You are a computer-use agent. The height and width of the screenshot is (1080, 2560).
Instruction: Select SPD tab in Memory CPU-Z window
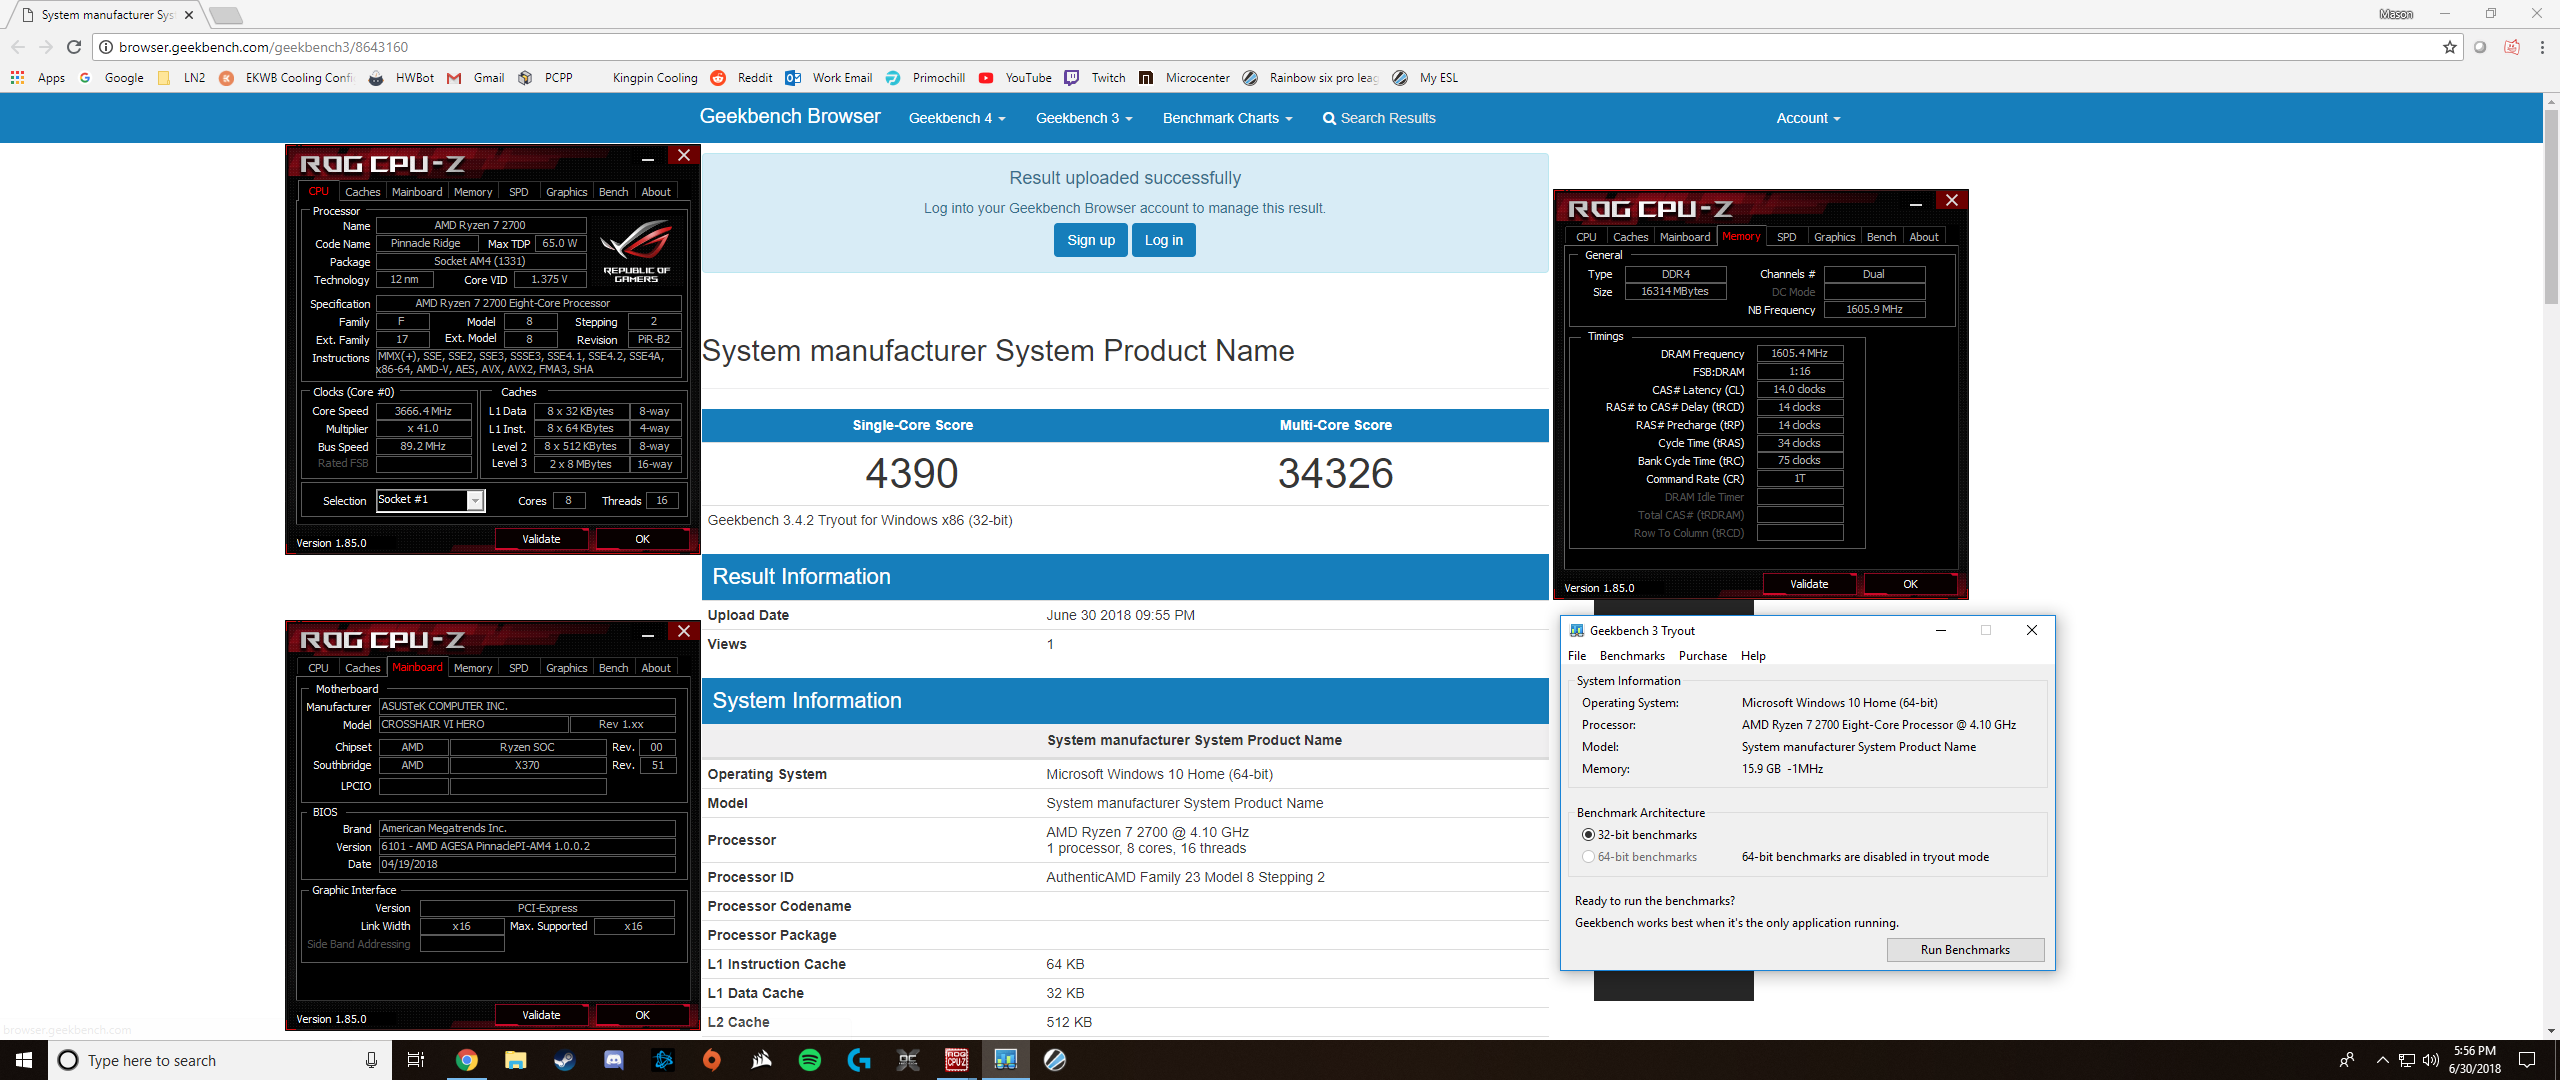coord(1786,237)
